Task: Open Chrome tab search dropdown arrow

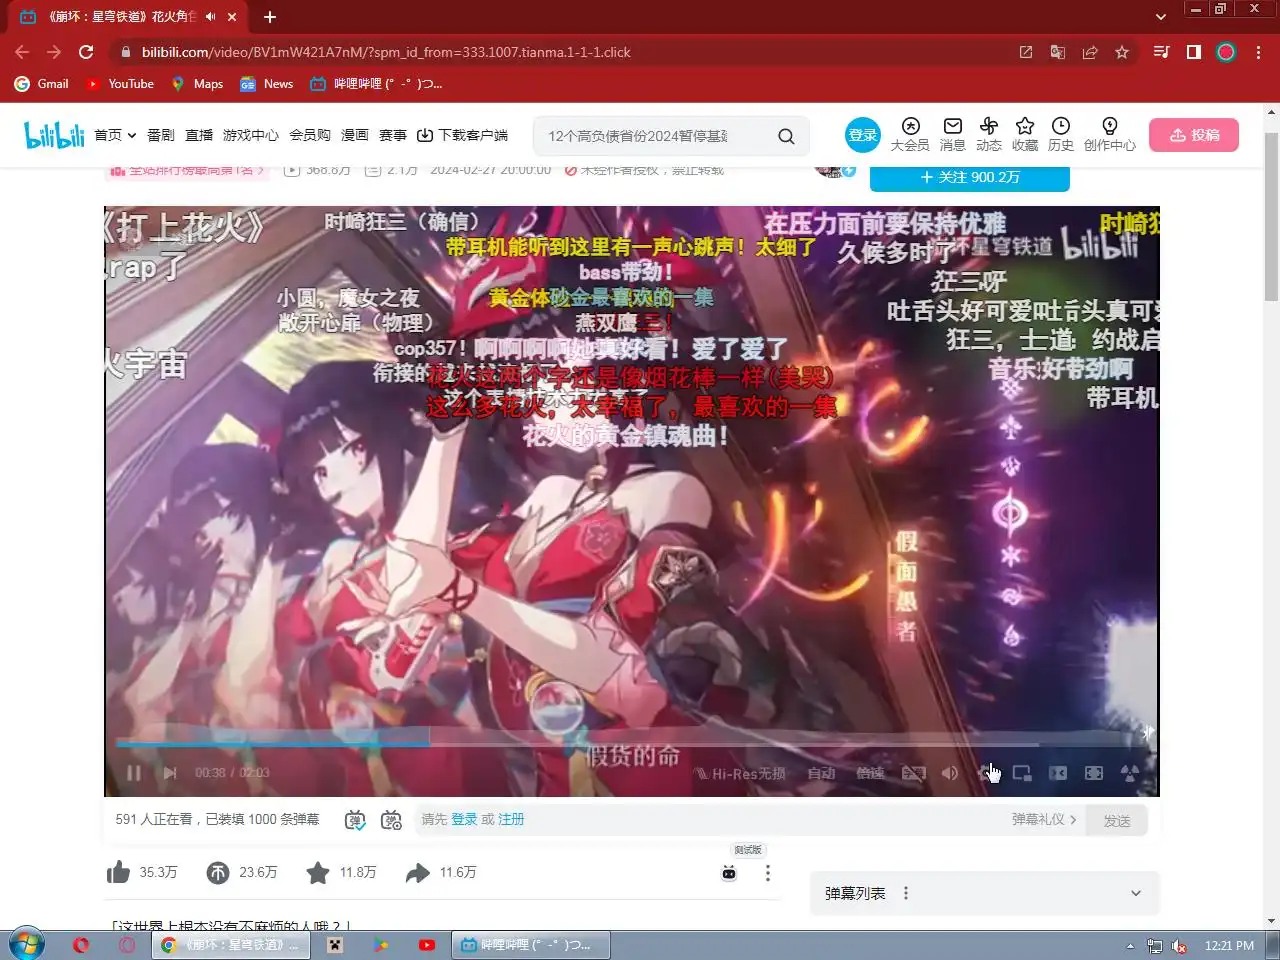Action: [x=1160, y=17]
